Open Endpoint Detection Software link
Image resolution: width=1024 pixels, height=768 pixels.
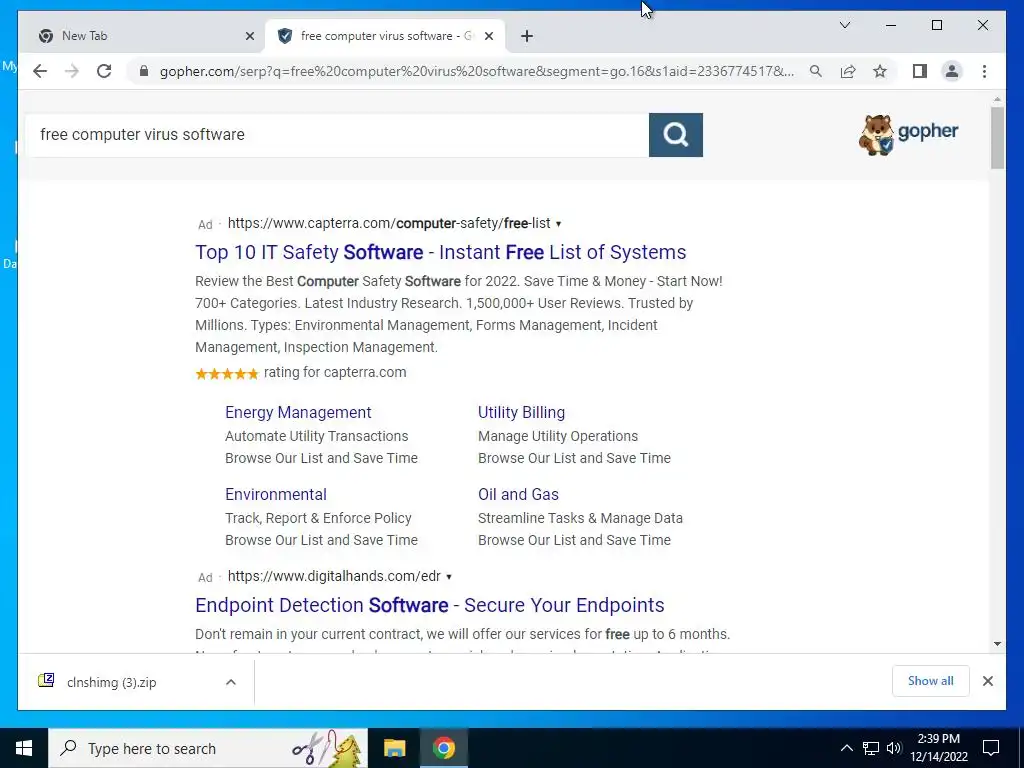pos(430,605)
